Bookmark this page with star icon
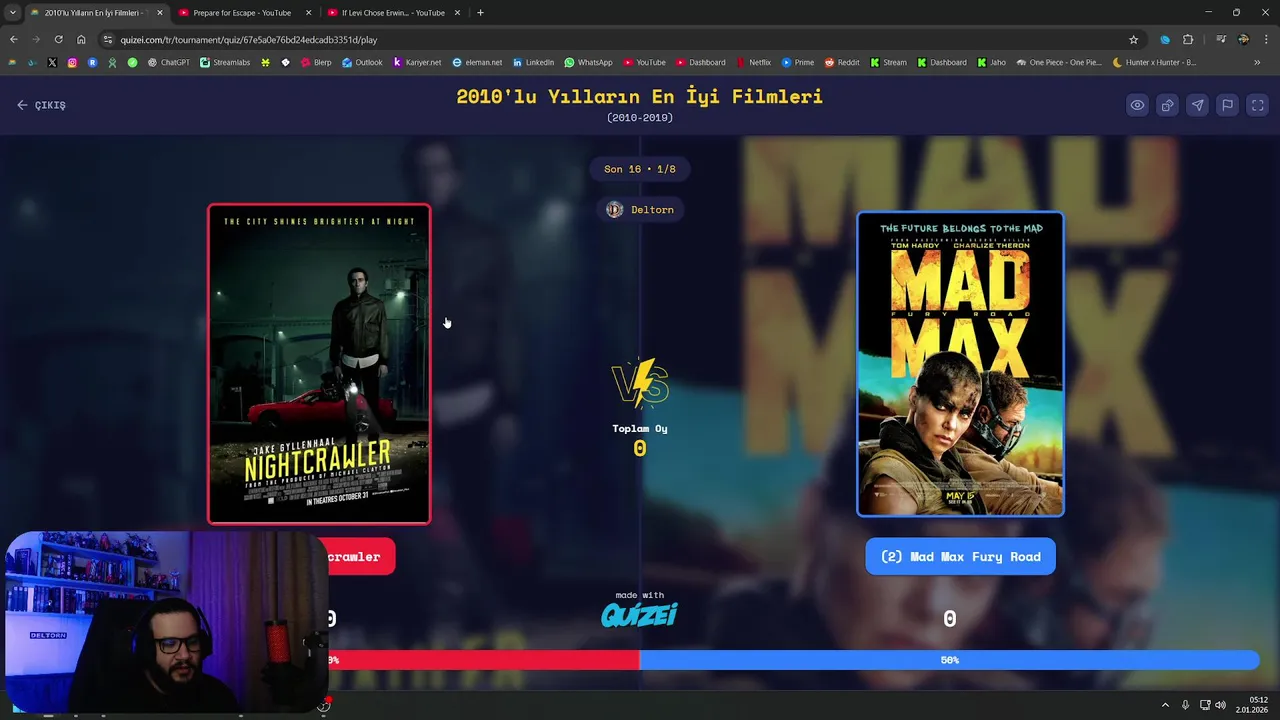 pos(1133,40)
